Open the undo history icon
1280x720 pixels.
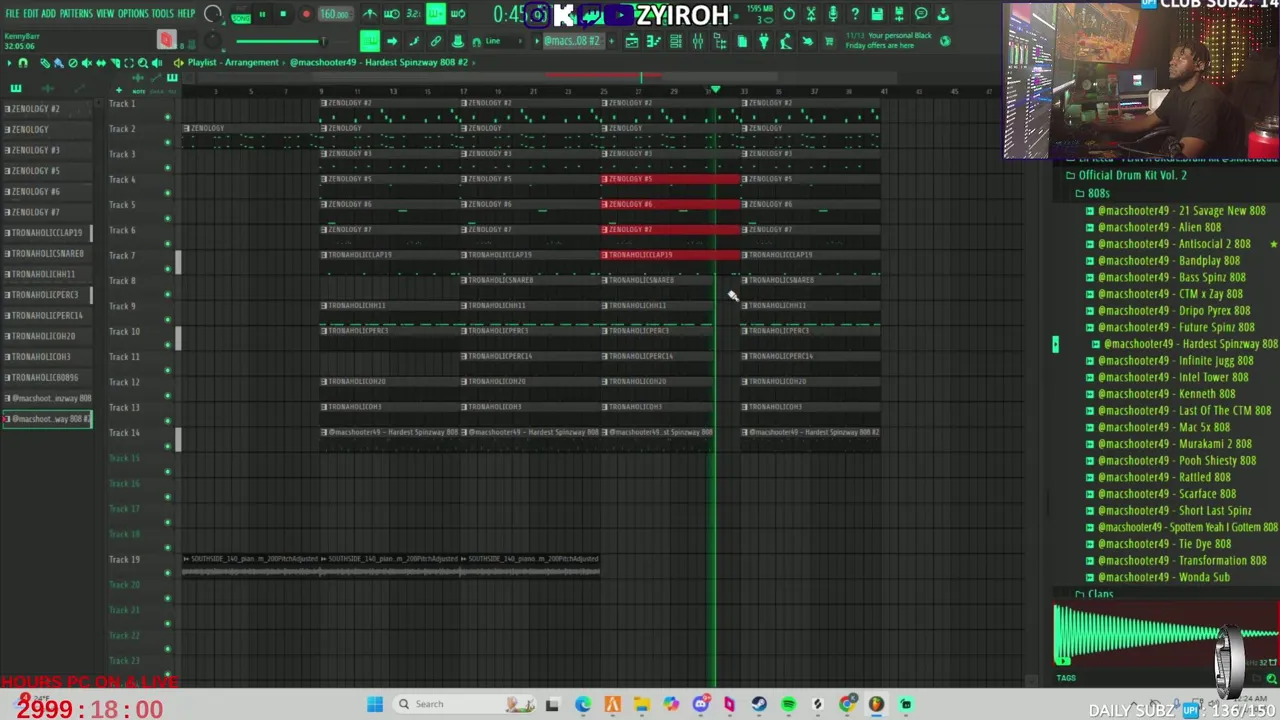point(789,14)
